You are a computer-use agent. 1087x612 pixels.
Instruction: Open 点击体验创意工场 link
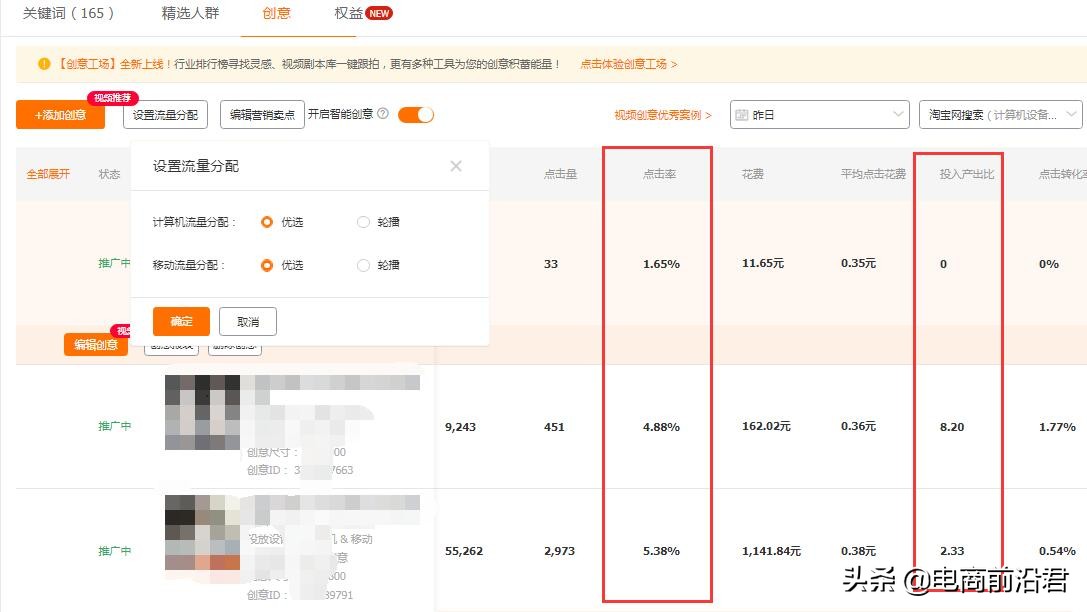[625, 62]
